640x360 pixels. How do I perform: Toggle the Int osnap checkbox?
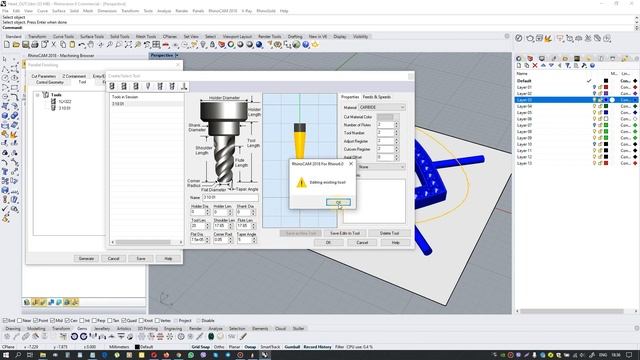82,321
